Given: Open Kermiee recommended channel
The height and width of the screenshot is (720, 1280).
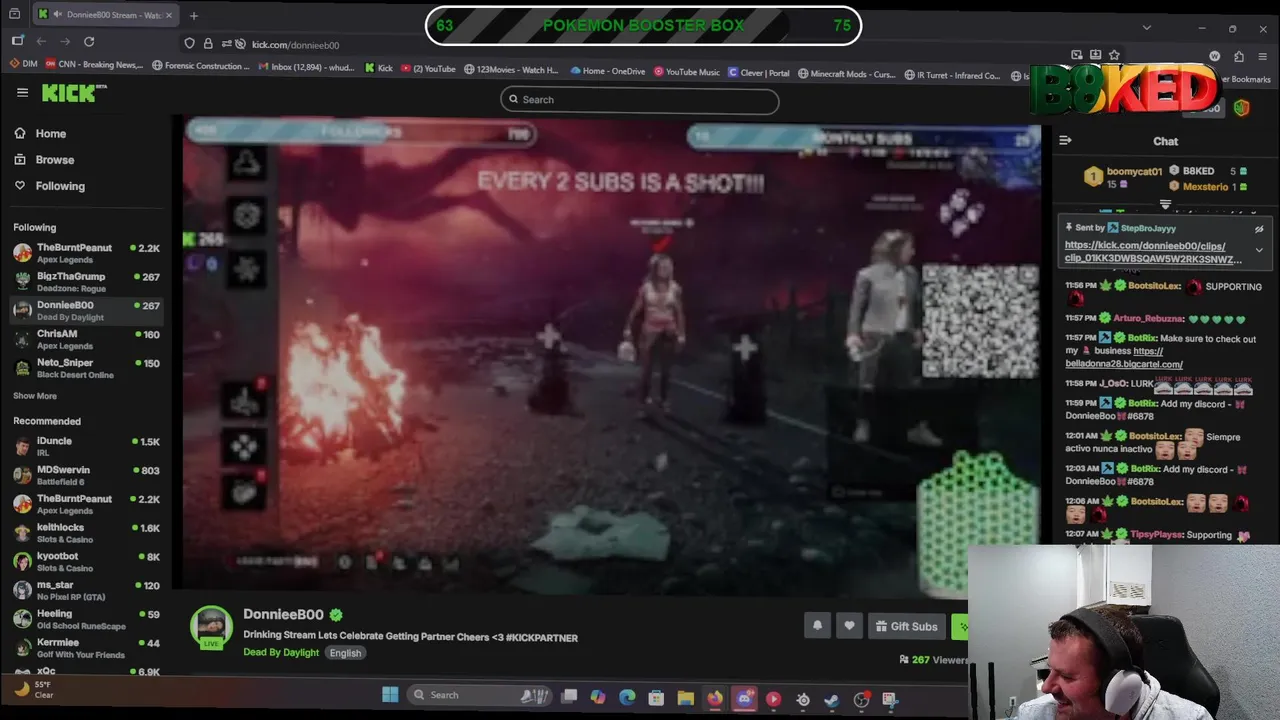Looking at the screenshot, I should [x=86, y=648].
